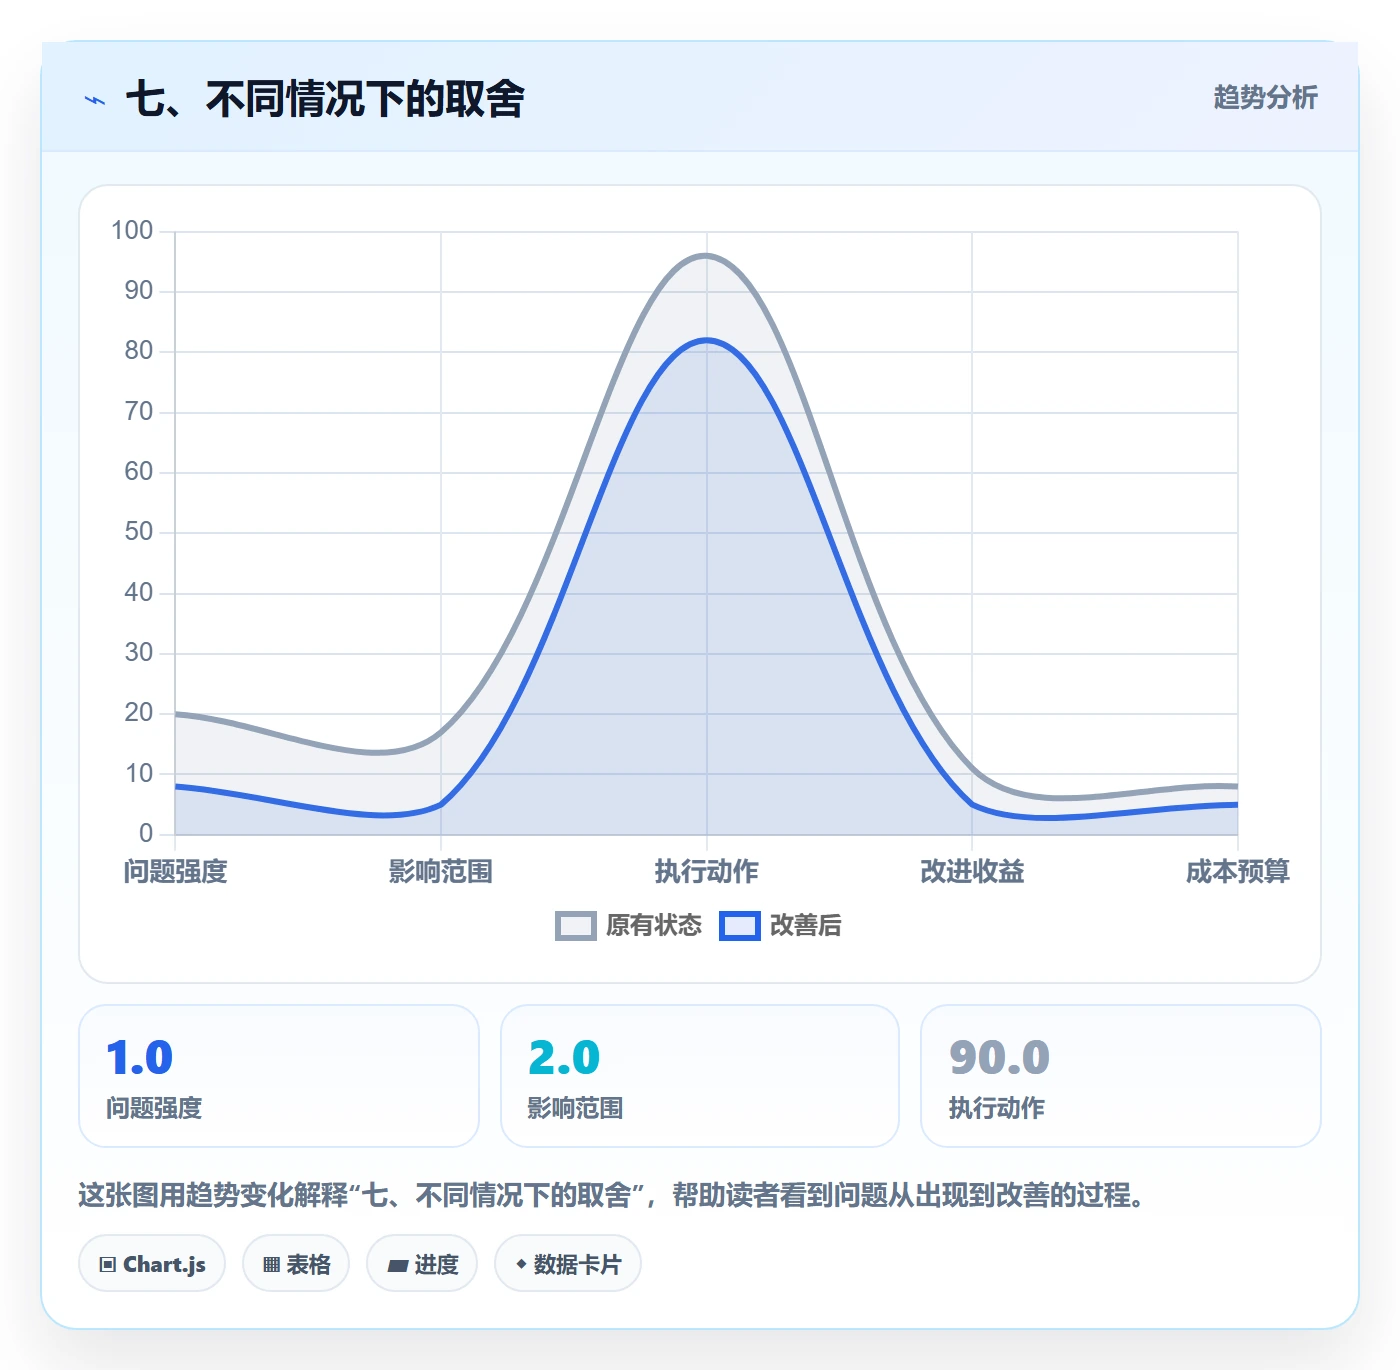The height and width of the screenshot is (1370, 1400).
Task: Click the blue curve peak at 执行动作
Action: [706, 340]
